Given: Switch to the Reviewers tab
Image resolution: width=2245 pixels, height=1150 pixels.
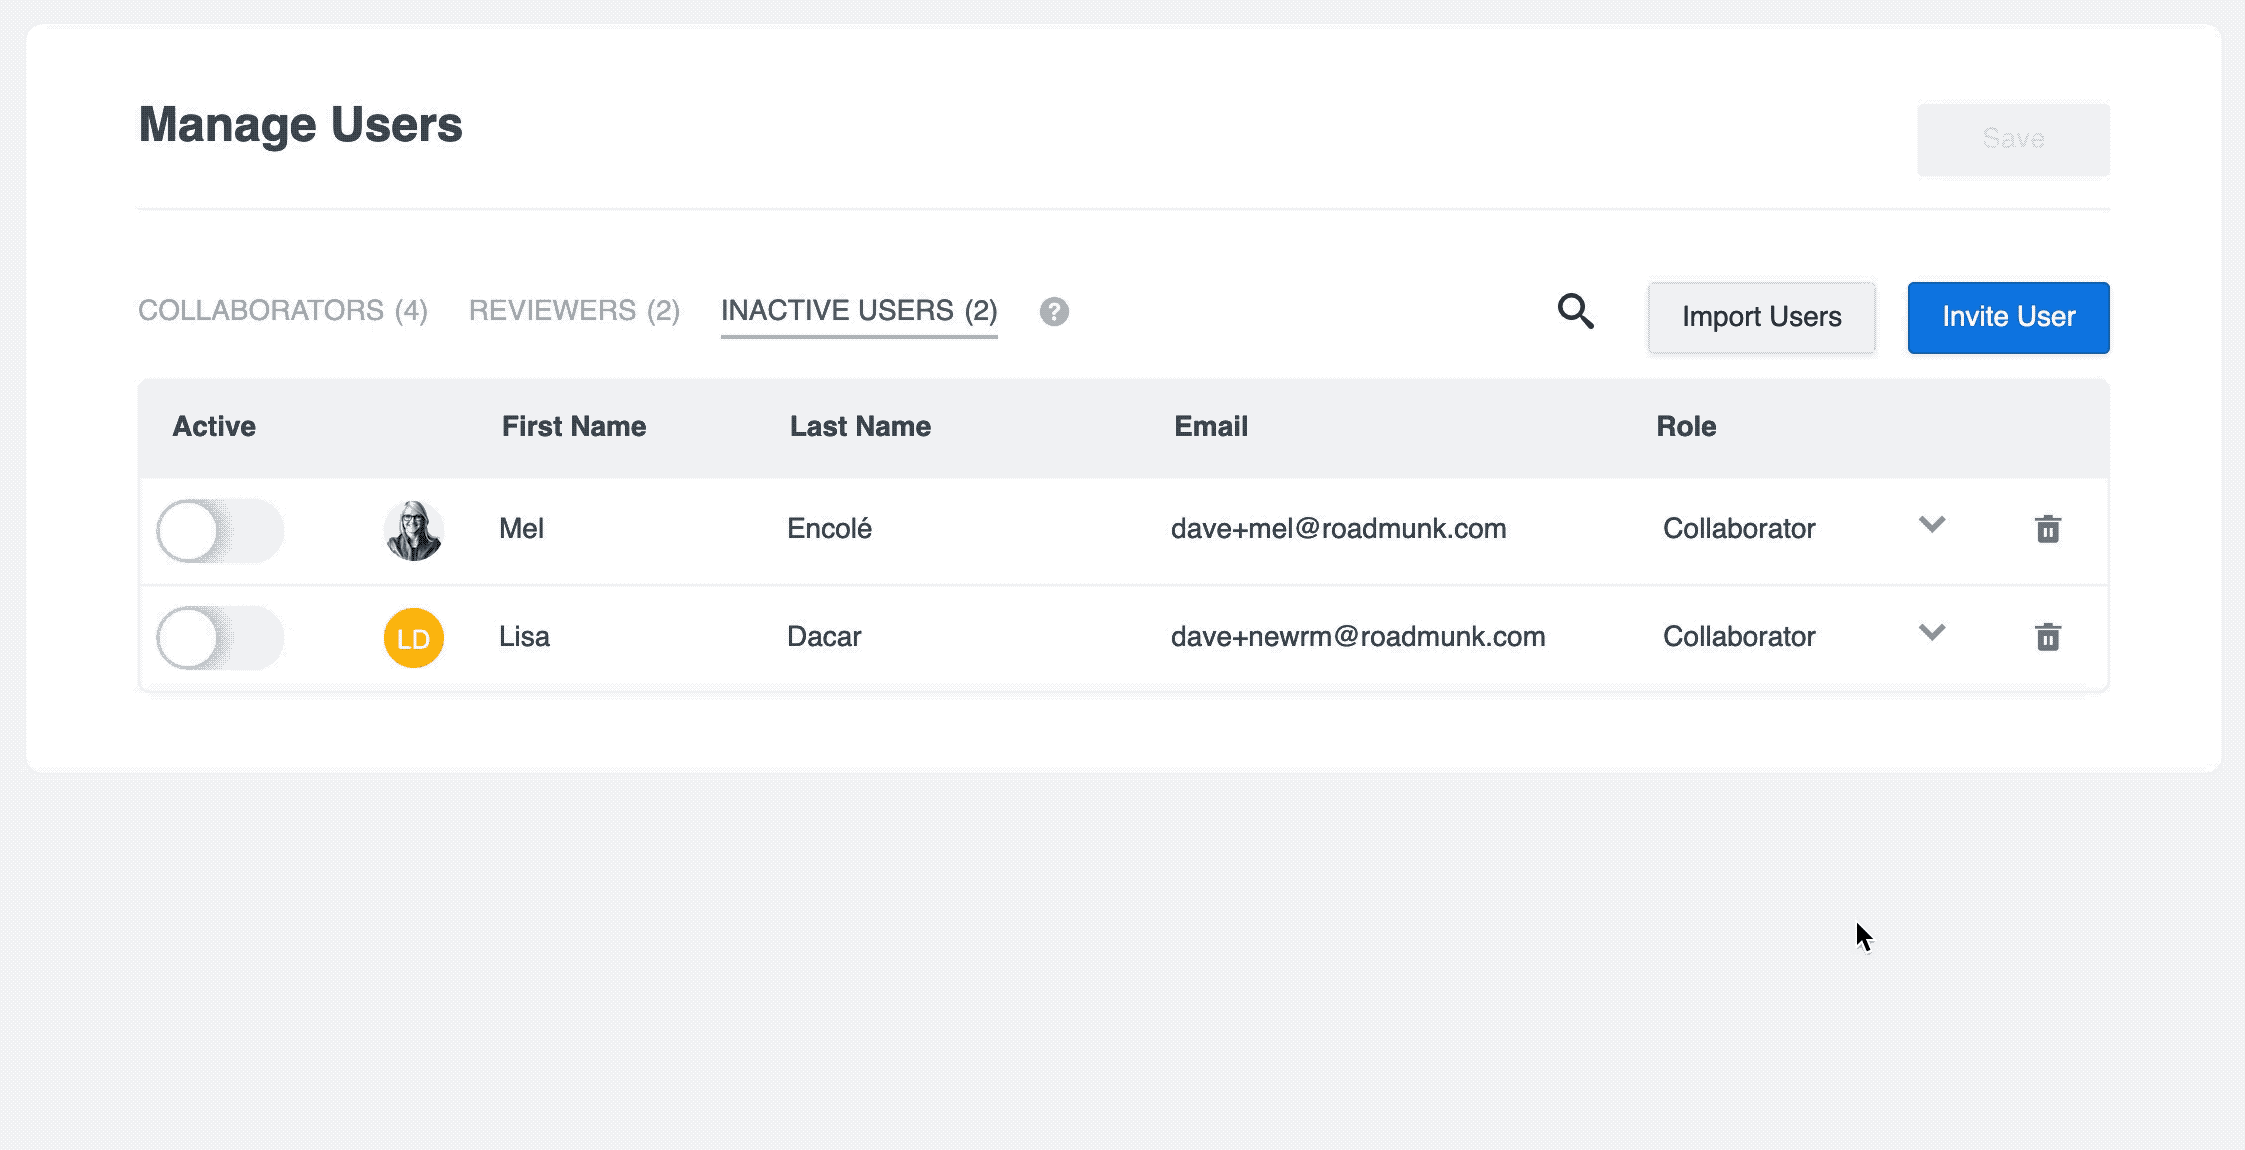Looking at the screenshot, I should click(x=573, y=310).
